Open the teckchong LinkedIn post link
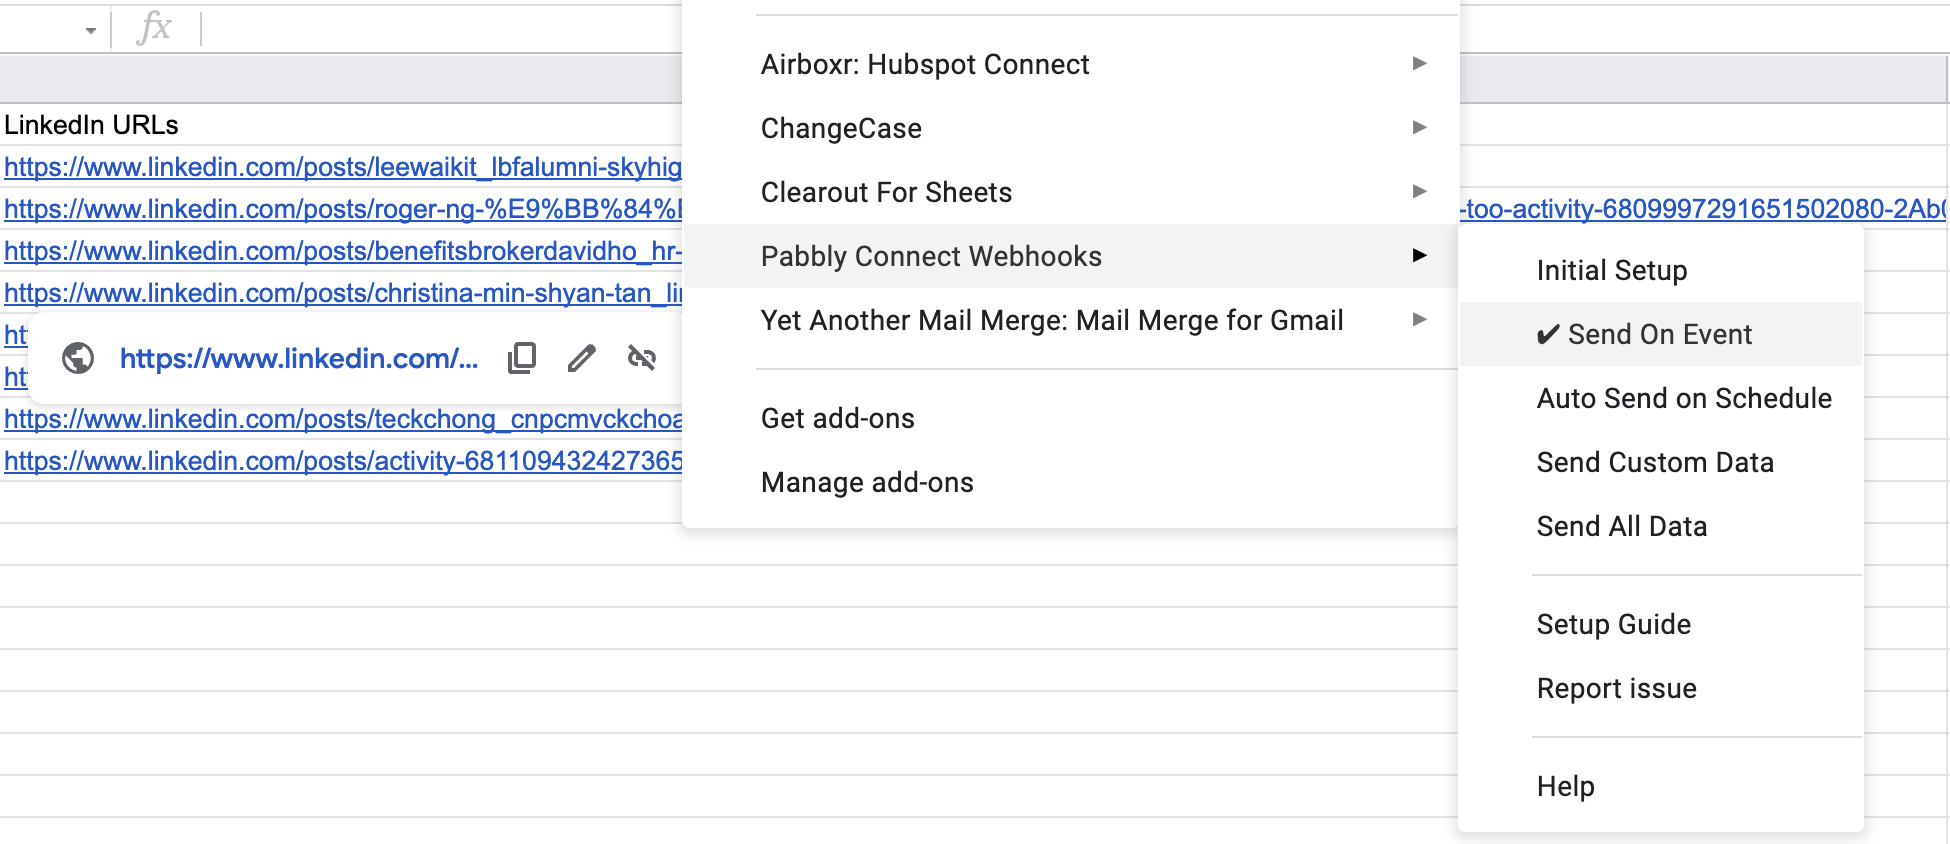The image size is (1950, 844). pyautogui.click(x=343, y=419)
